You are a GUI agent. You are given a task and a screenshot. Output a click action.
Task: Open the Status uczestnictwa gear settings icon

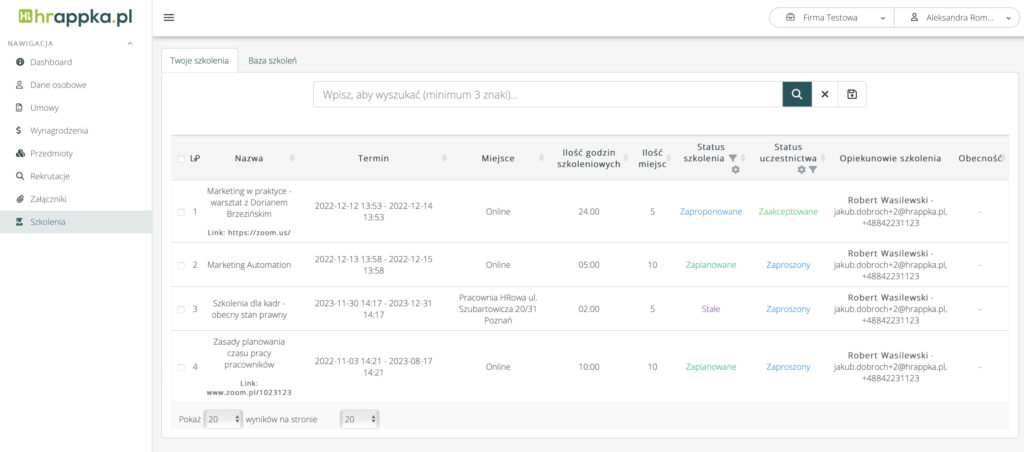(x=801, y=170)
